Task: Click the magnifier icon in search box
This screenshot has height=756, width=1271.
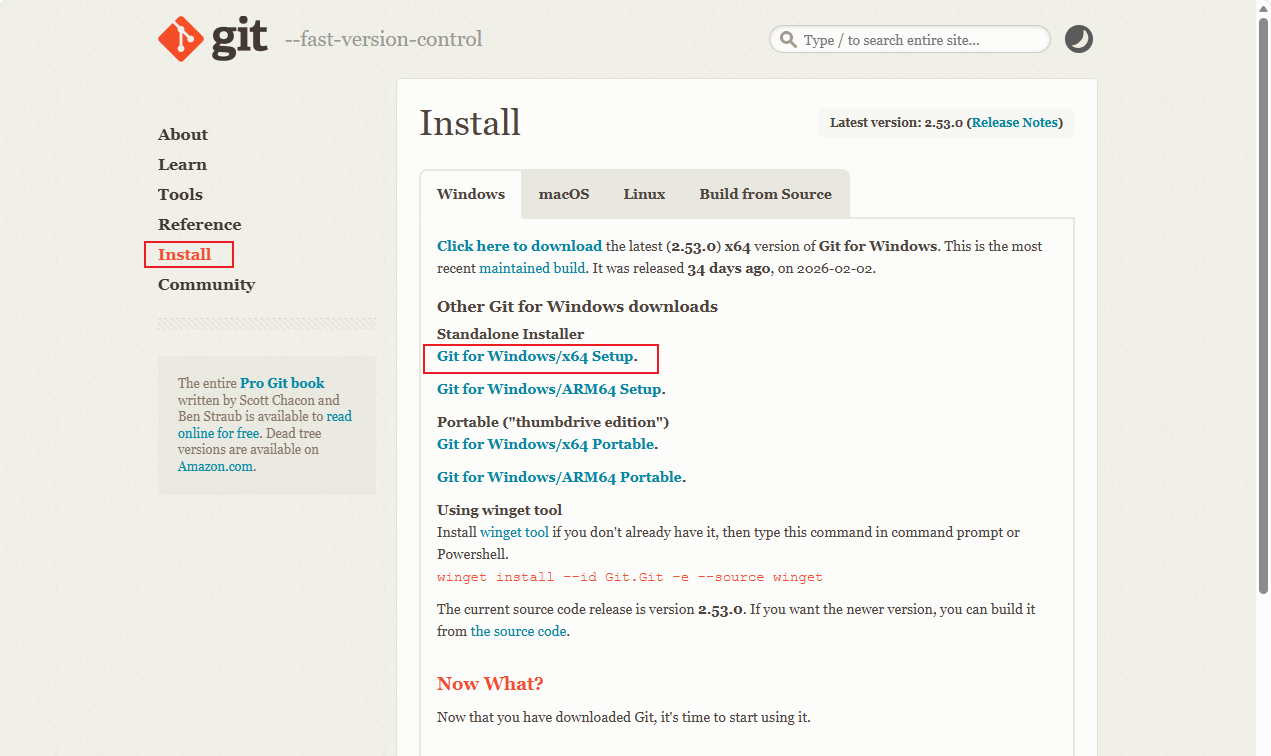Action: click(788, 40)
